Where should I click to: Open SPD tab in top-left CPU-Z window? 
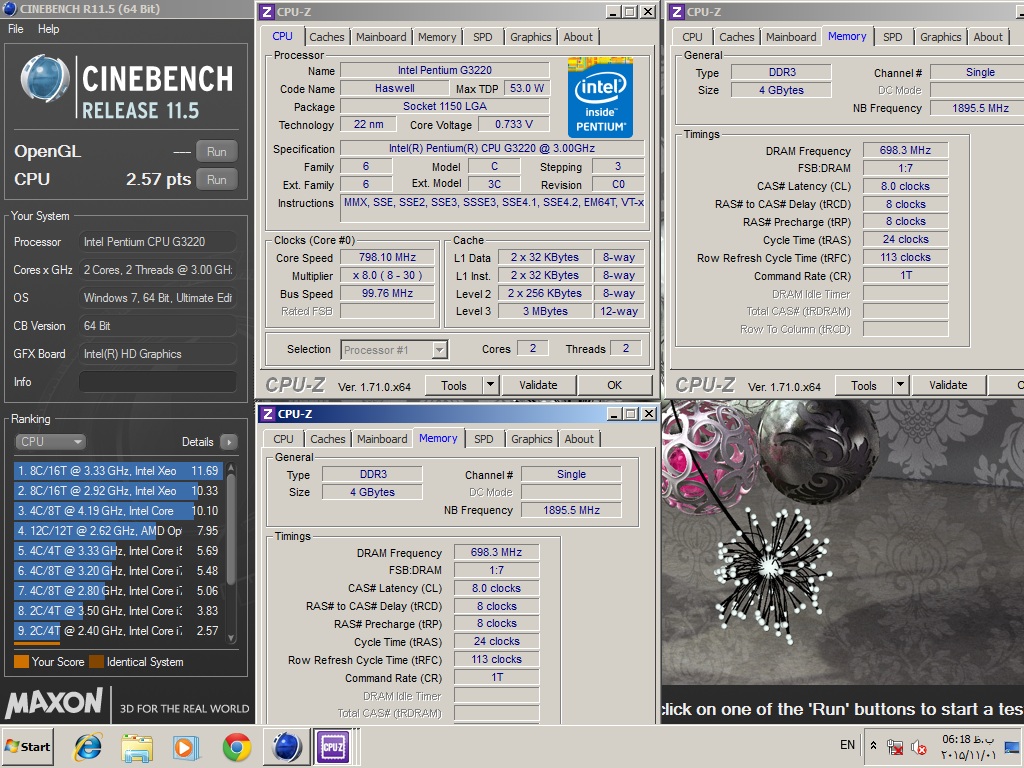click(x=483, y=37)
